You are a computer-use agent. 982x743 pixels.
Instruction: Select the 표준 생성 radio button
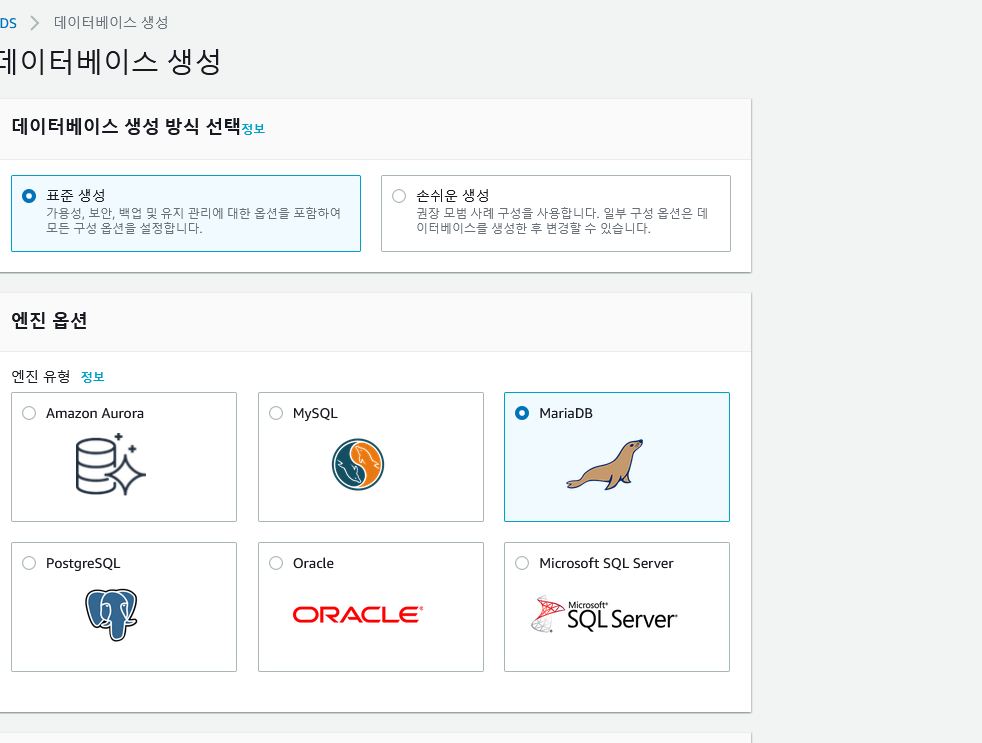click(x=29, y=196)
